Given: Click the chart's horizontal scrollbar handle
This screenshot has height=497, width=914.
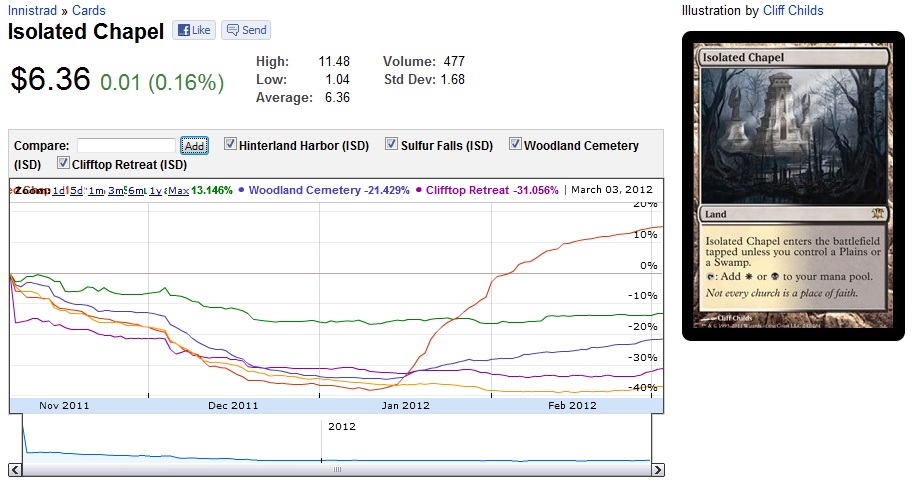Looking at the screenshot, I should coord(337,469).
